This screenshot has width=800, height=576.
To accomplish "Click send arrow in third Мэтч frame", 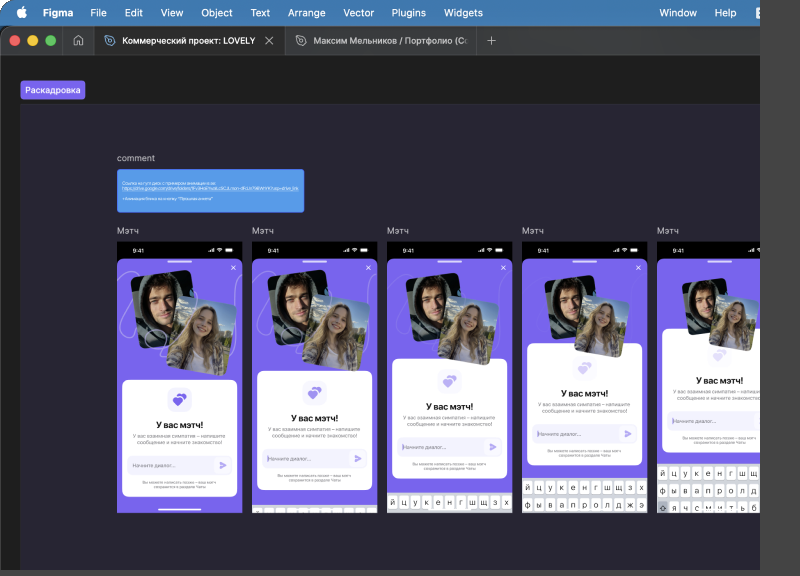I will [x=493, y=447].
